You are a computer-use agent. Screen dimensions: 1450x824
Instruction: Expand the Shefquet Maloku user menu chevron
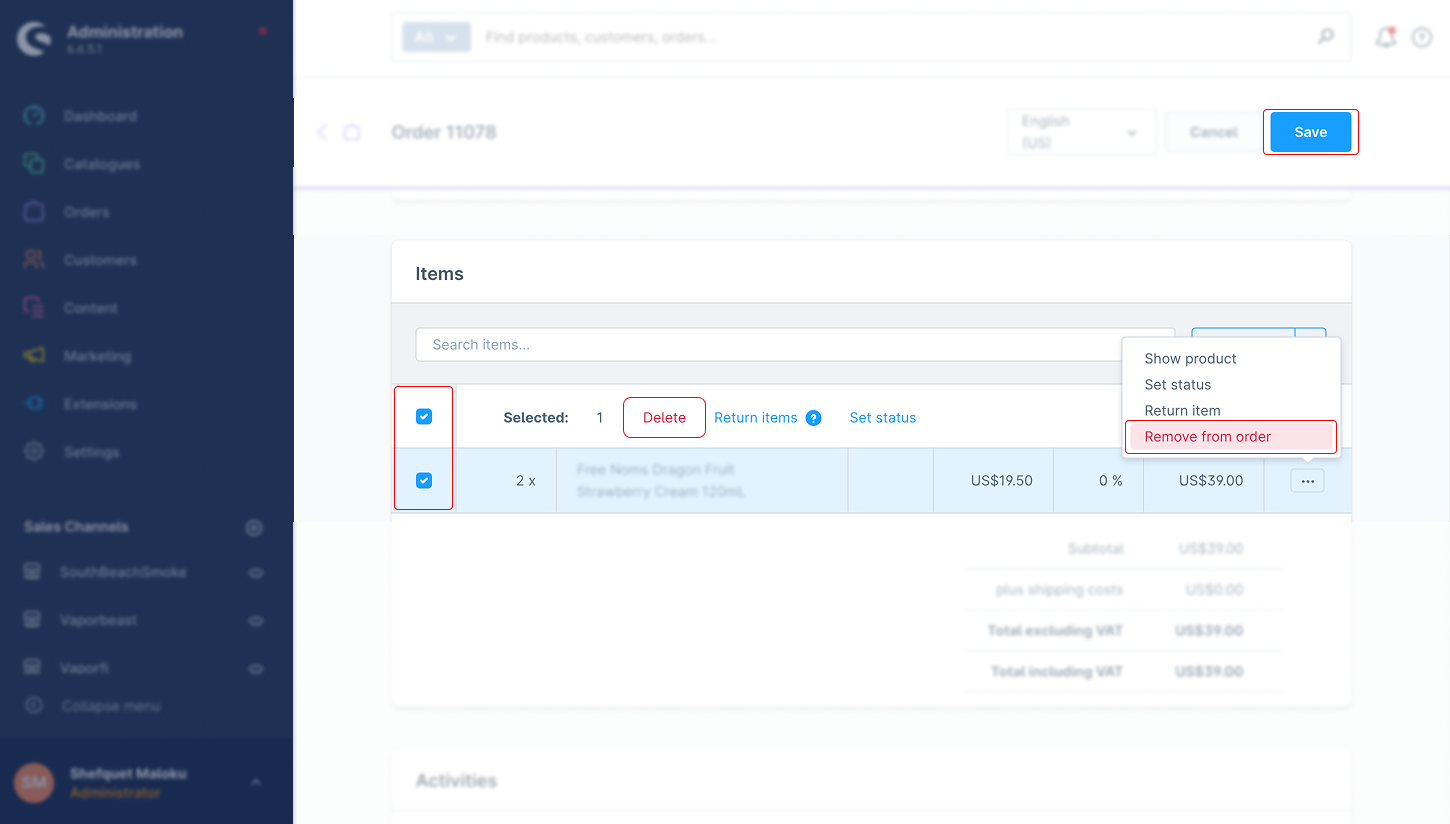point(256,782)
